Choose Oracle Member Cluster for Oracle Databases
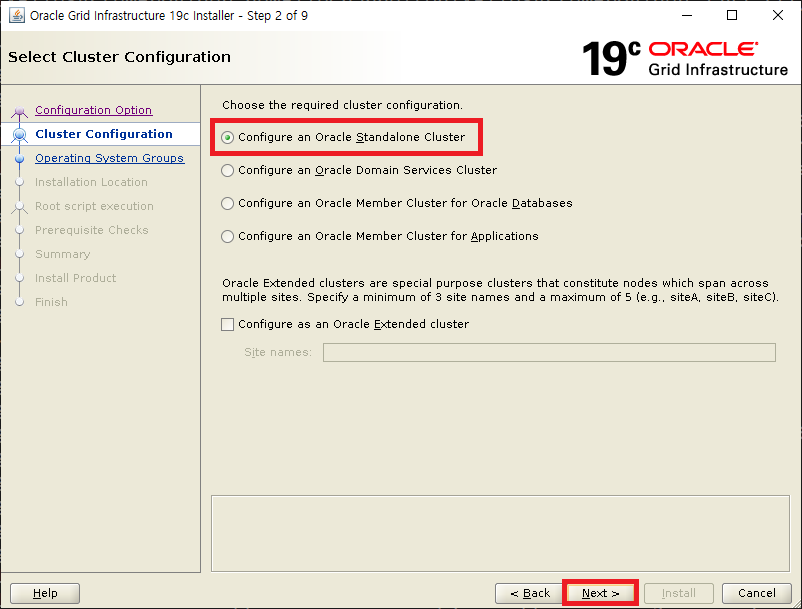802x609 pixels. 397,204
